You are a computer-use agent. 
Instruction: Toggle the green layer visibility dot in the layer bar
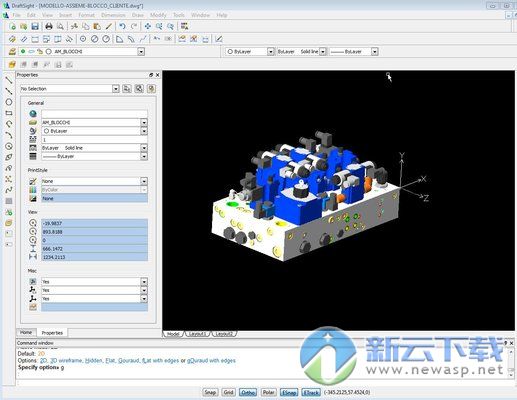pyautogui.click(x=23, y=52)
